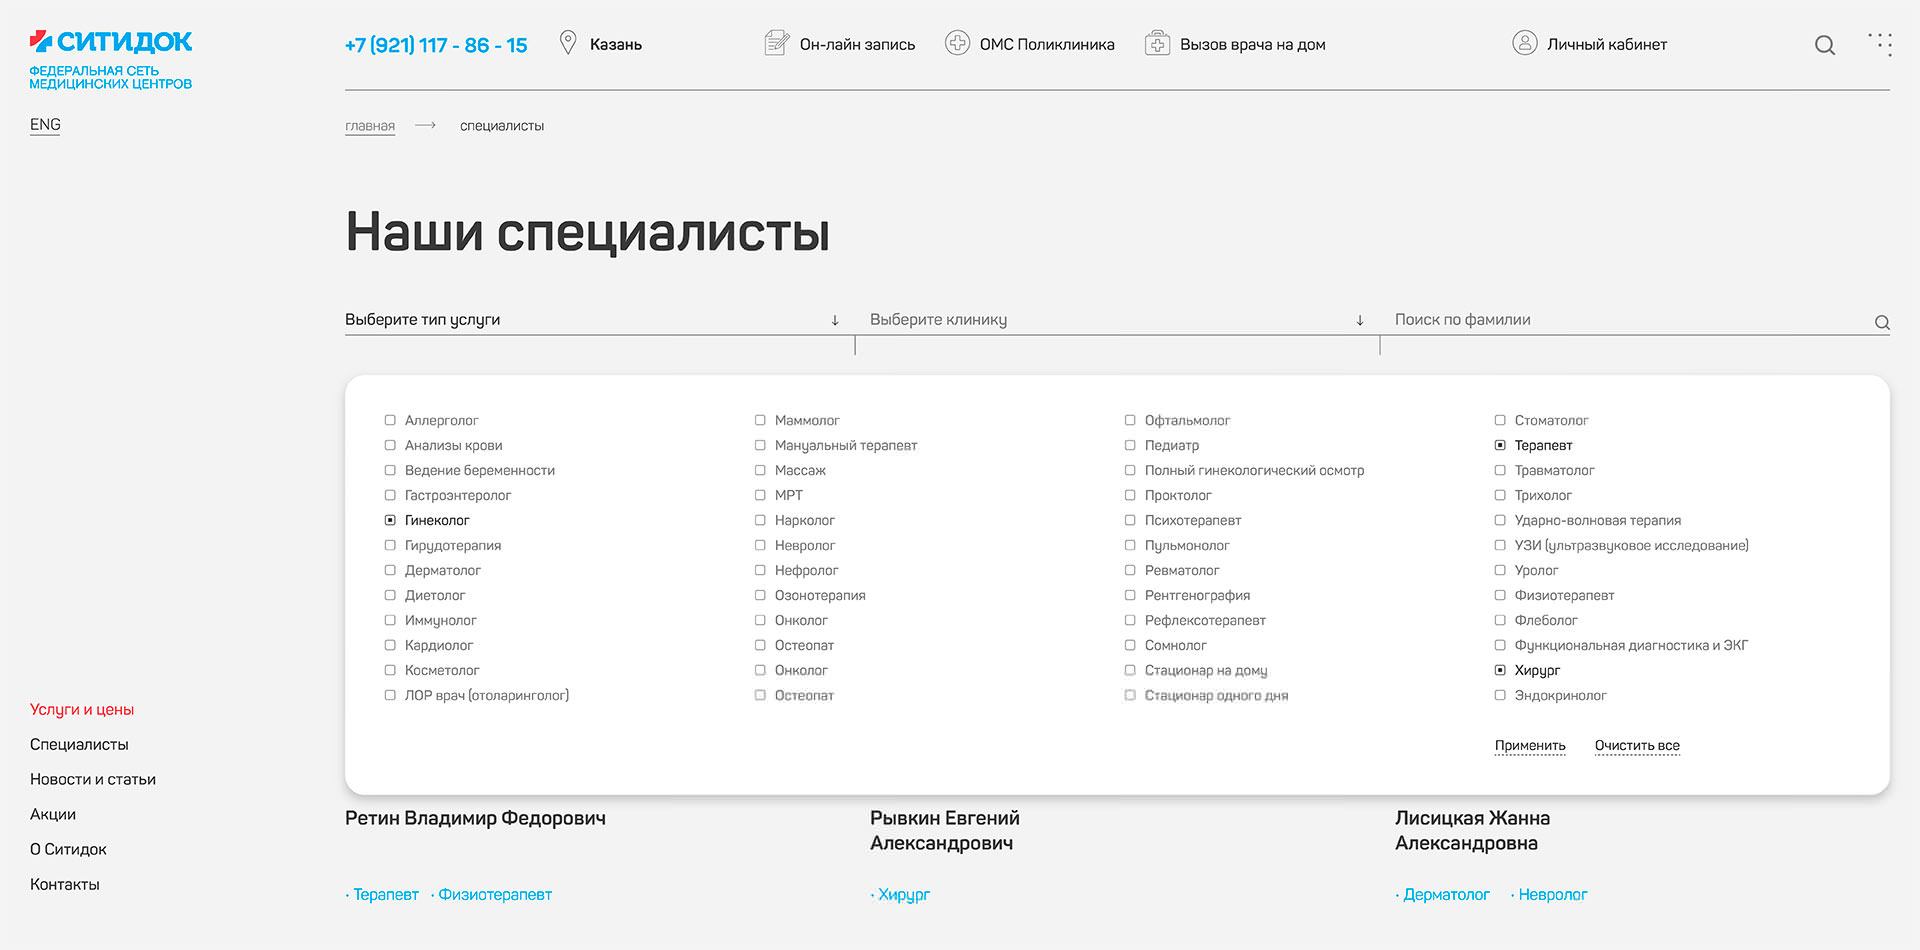Viewport: 1920px width, 950px height.
Task: Go to главная breadcrumb link
Action: coord(370,126)
